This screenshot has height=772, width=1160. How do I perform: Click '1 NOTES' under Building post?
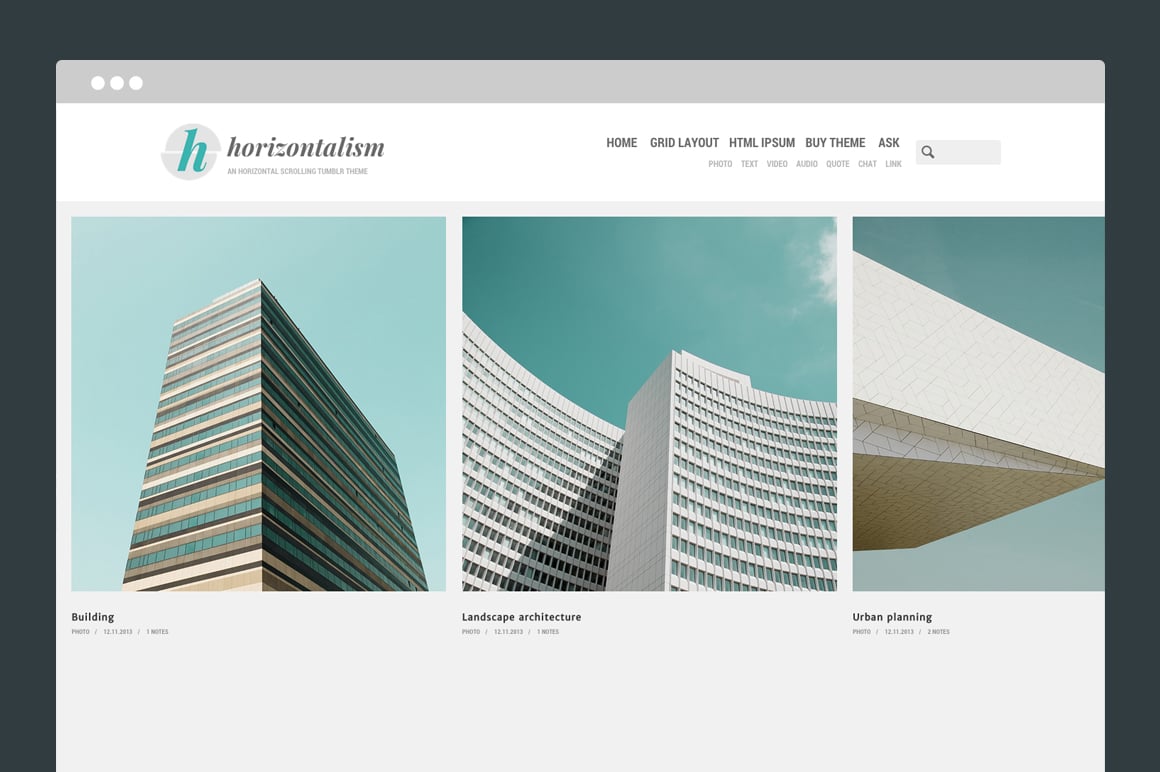158,632
